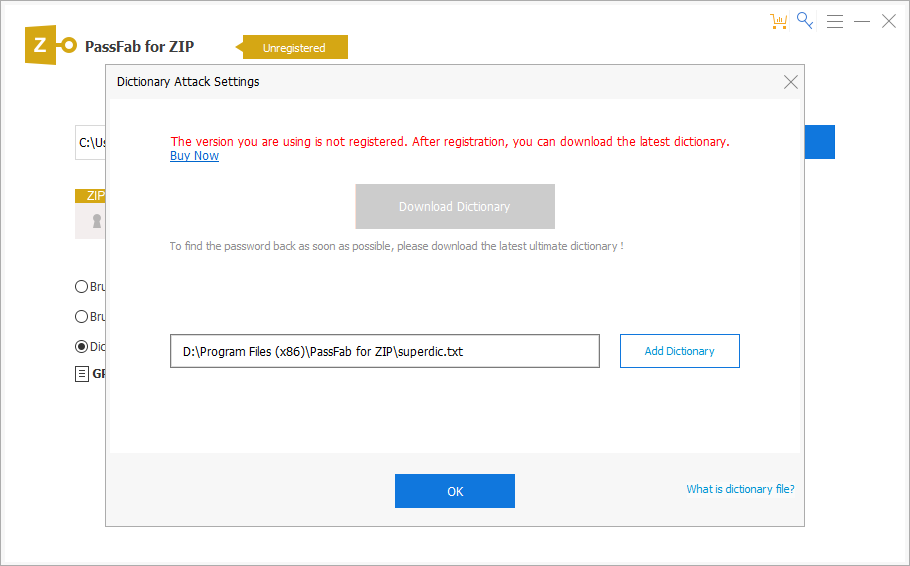910x566 pixels.
Task: Click the Dictionary Attack Settings title
Action: pyautogui.click(x=188, y=82)
